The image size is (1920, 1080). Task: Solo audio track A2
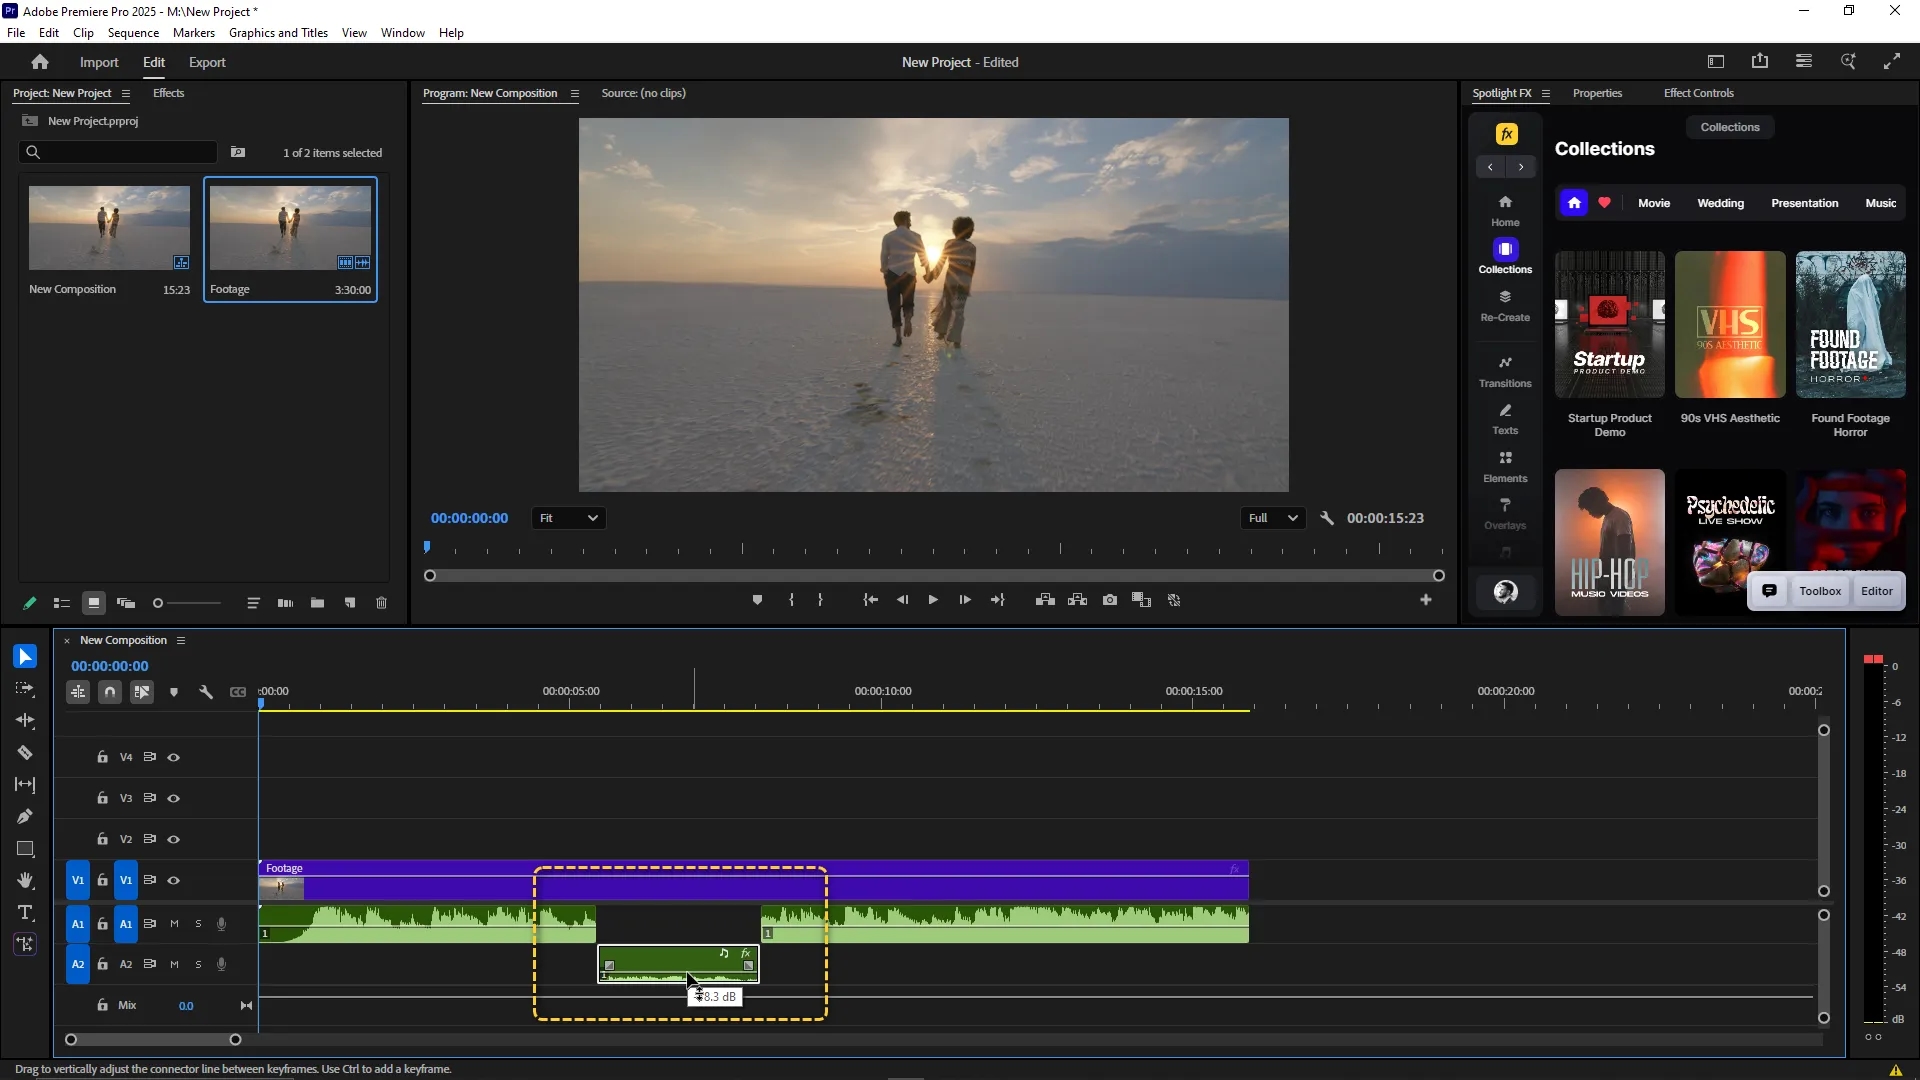[198, 965]
